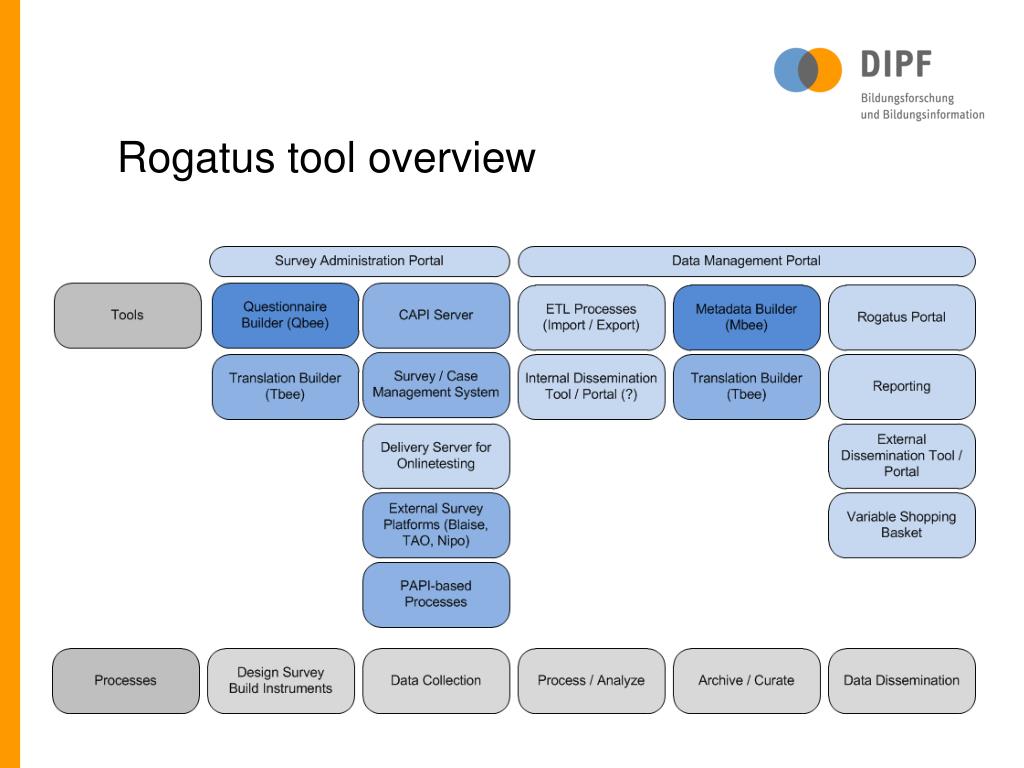Click the Bildungsforschung tagline text
Image resolution: width=1024 pixels, height=768 pixels.
907,99
